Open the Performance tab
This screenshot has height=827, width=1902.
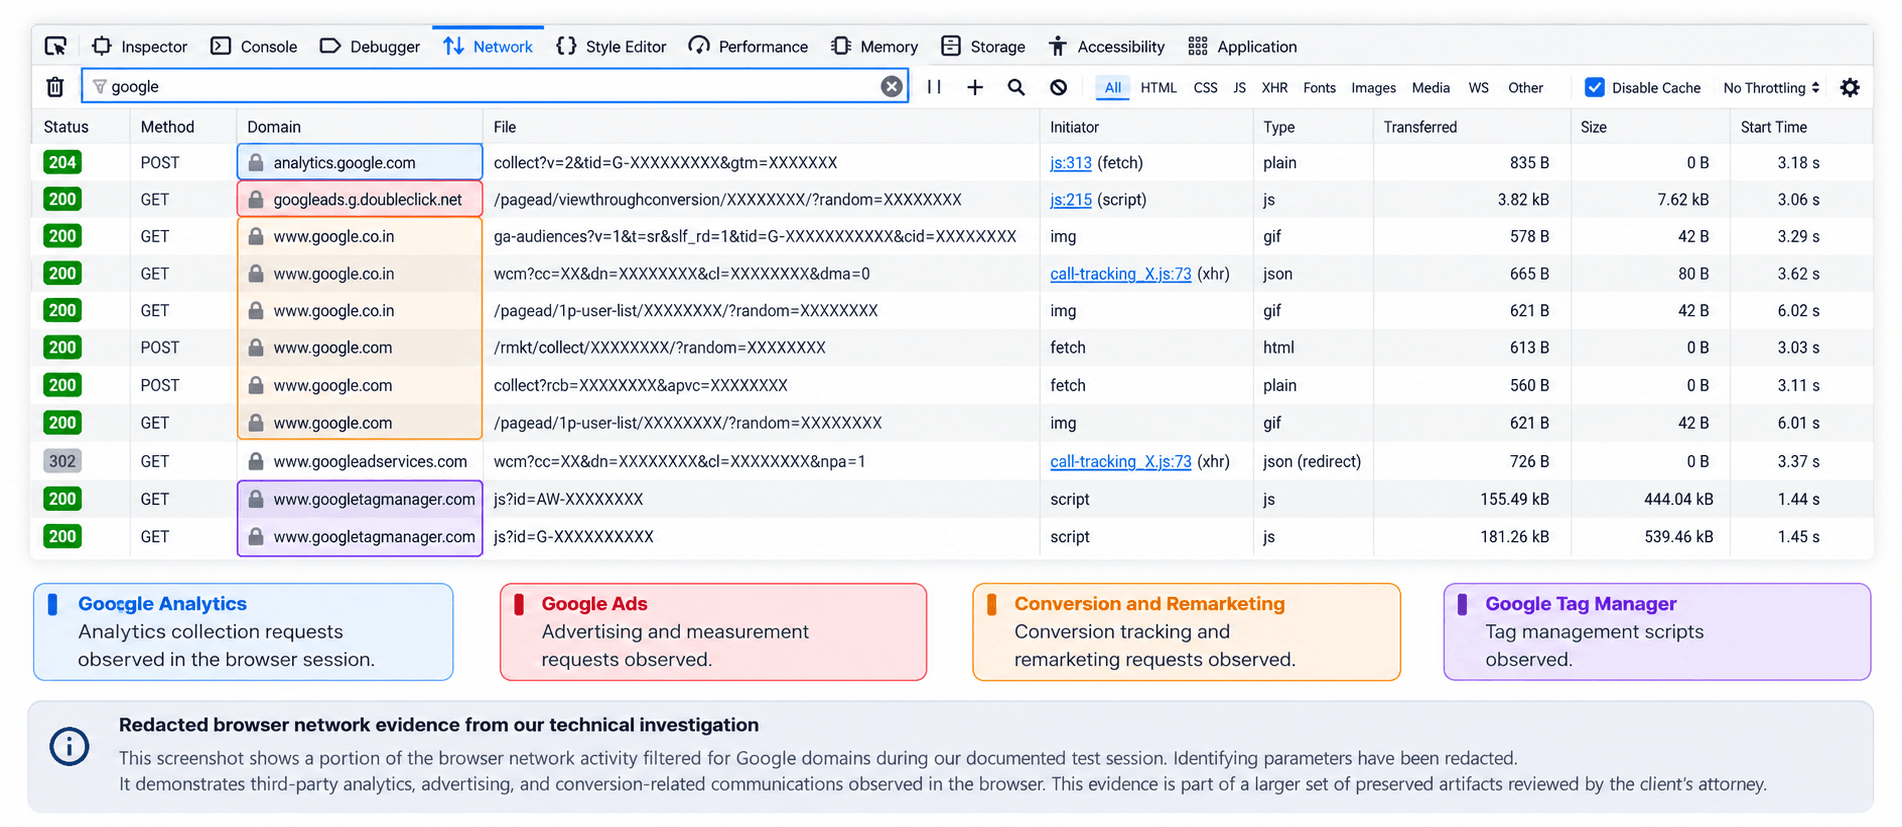(748, 46)
